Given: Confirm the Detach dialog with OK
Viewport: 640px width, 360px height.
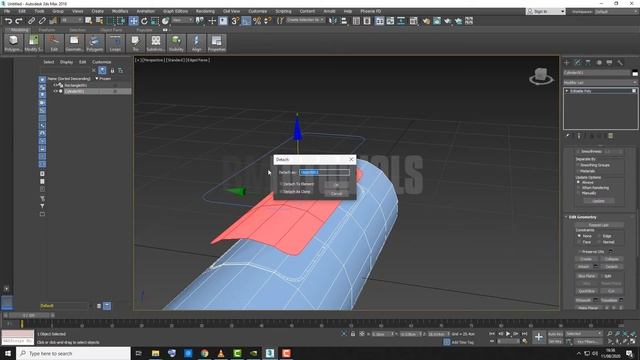Looking at the screenshot, I should (x=336, y=185).
